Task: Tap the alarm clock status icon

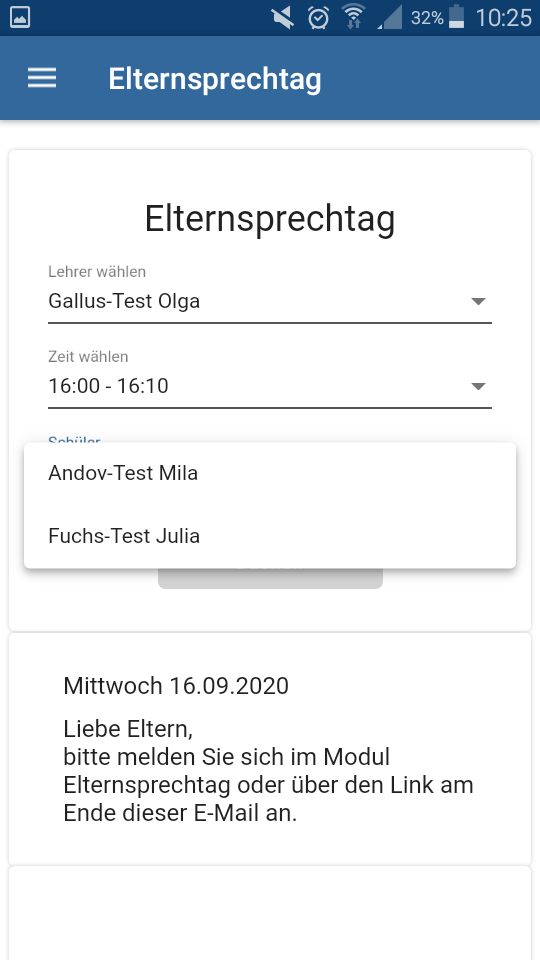Action: [318, 18]
